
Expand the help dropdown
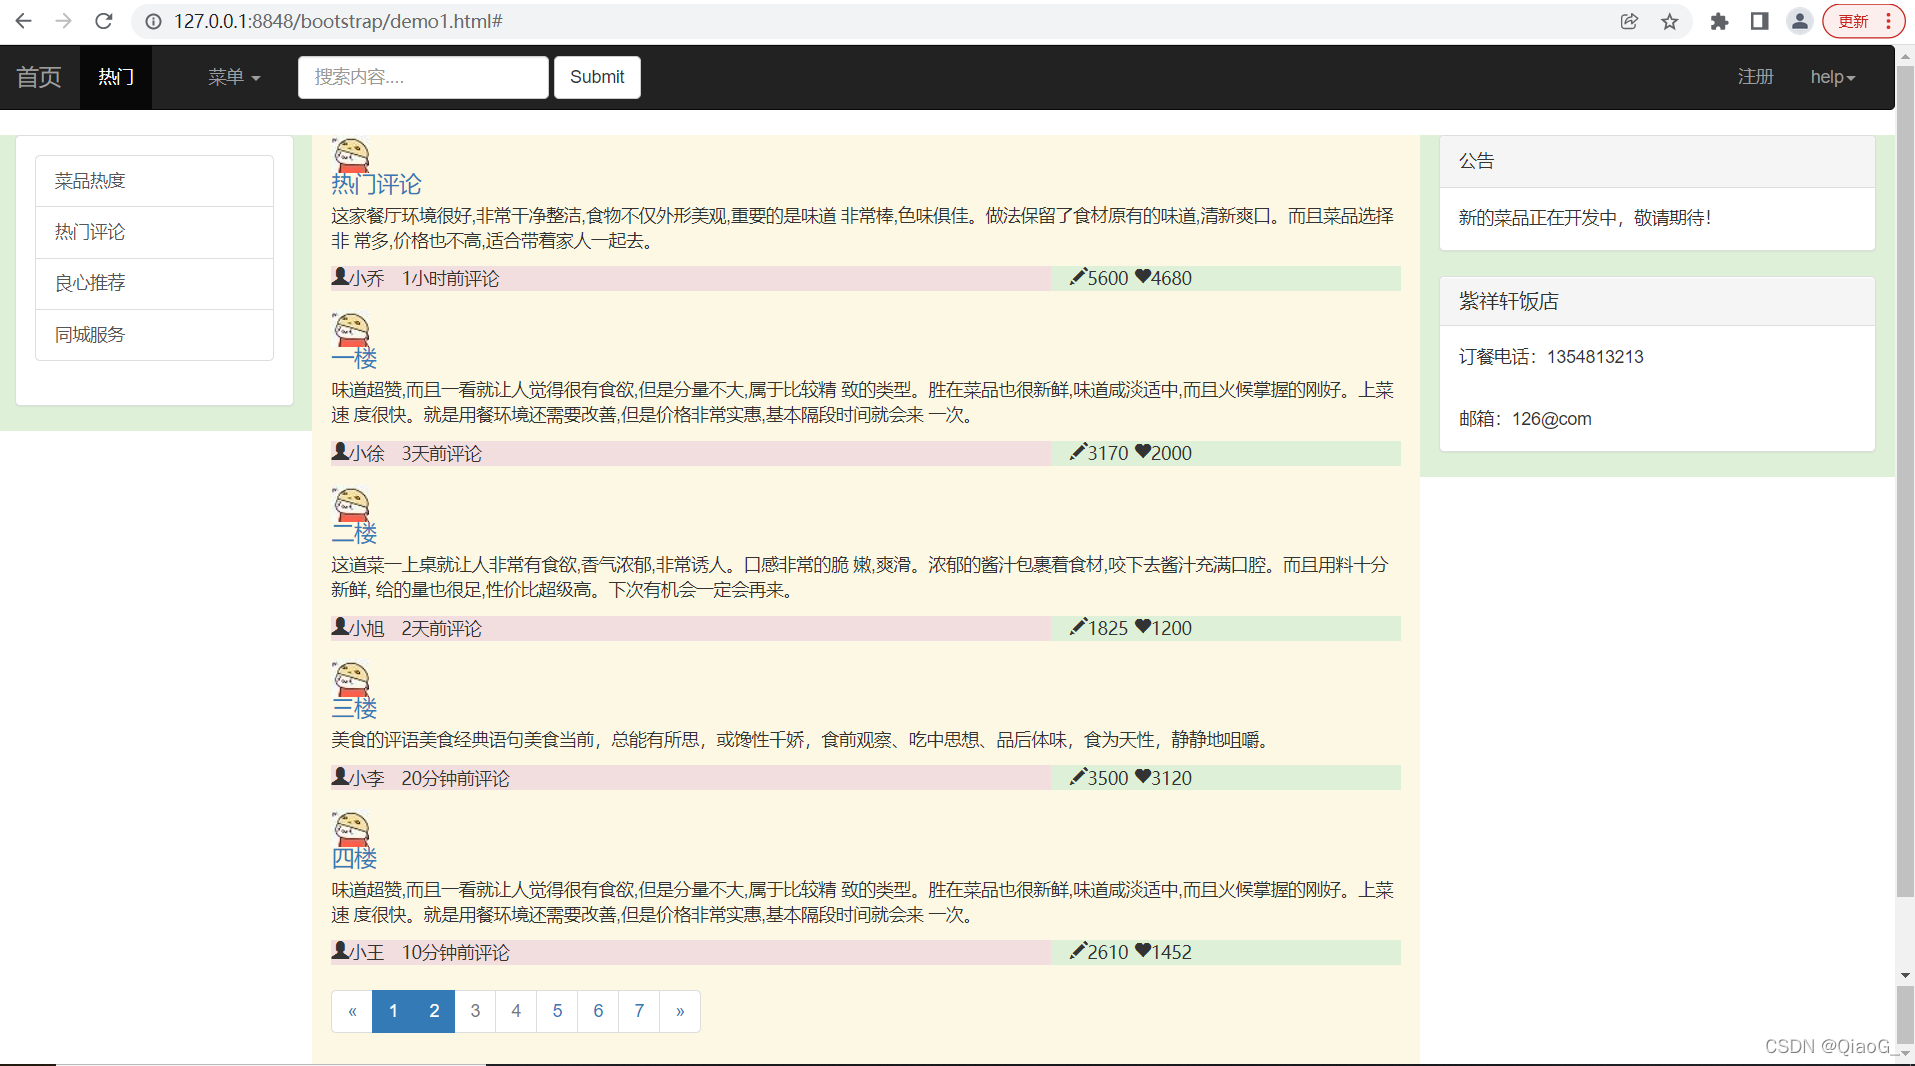click(1832, 77)
